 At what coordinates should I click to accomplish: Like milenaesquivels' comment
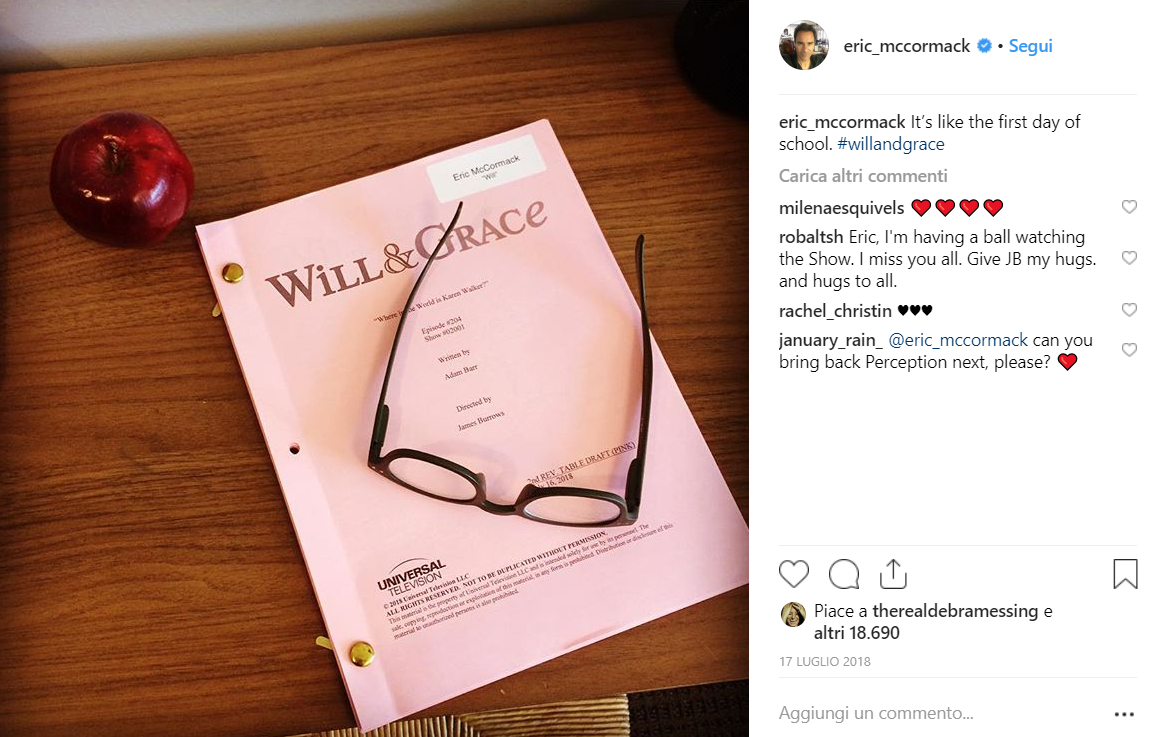pos(1129,207)
